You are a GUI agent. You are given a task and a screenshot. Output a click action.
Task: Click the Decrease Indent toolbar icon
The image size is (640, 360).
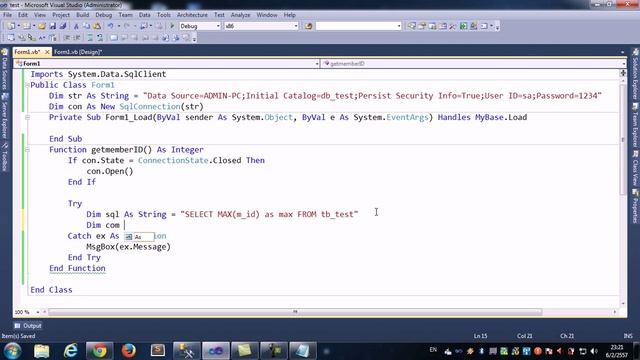point(67,38)
